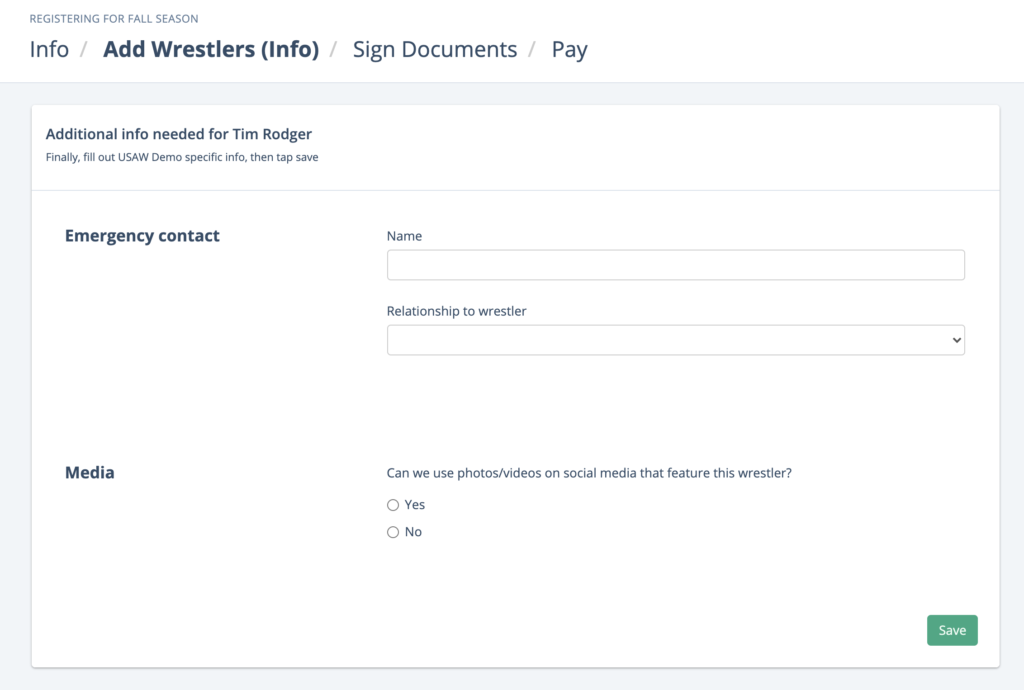Click the "Additional info needed for Tim Rodger" heading
Viewport: 1024px width, 690px height.
[178, 134]
